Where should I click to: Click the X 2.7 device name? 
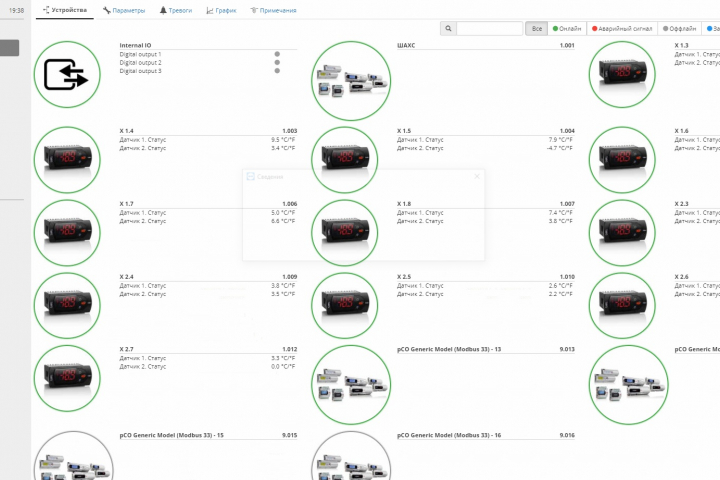127,349
